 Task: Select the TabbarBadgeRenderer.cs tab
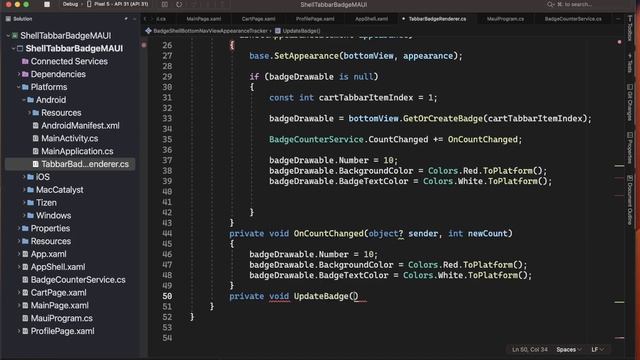[x=437, y=19]
